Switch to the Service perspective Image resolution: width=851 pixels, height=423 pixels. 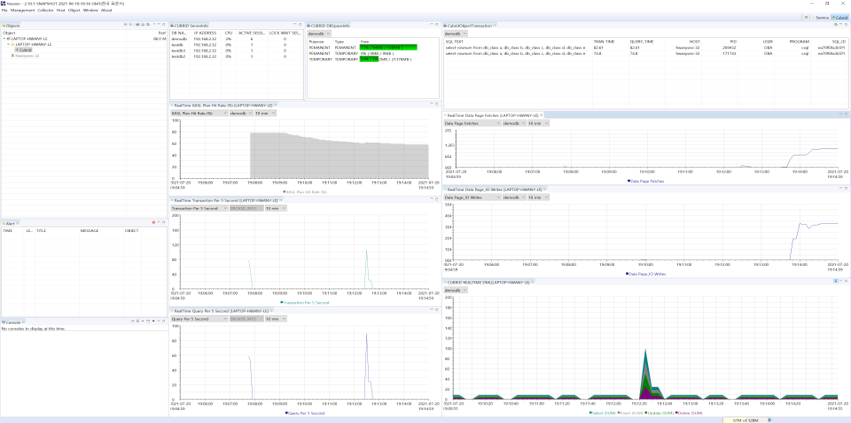click(x=821, y=17)
